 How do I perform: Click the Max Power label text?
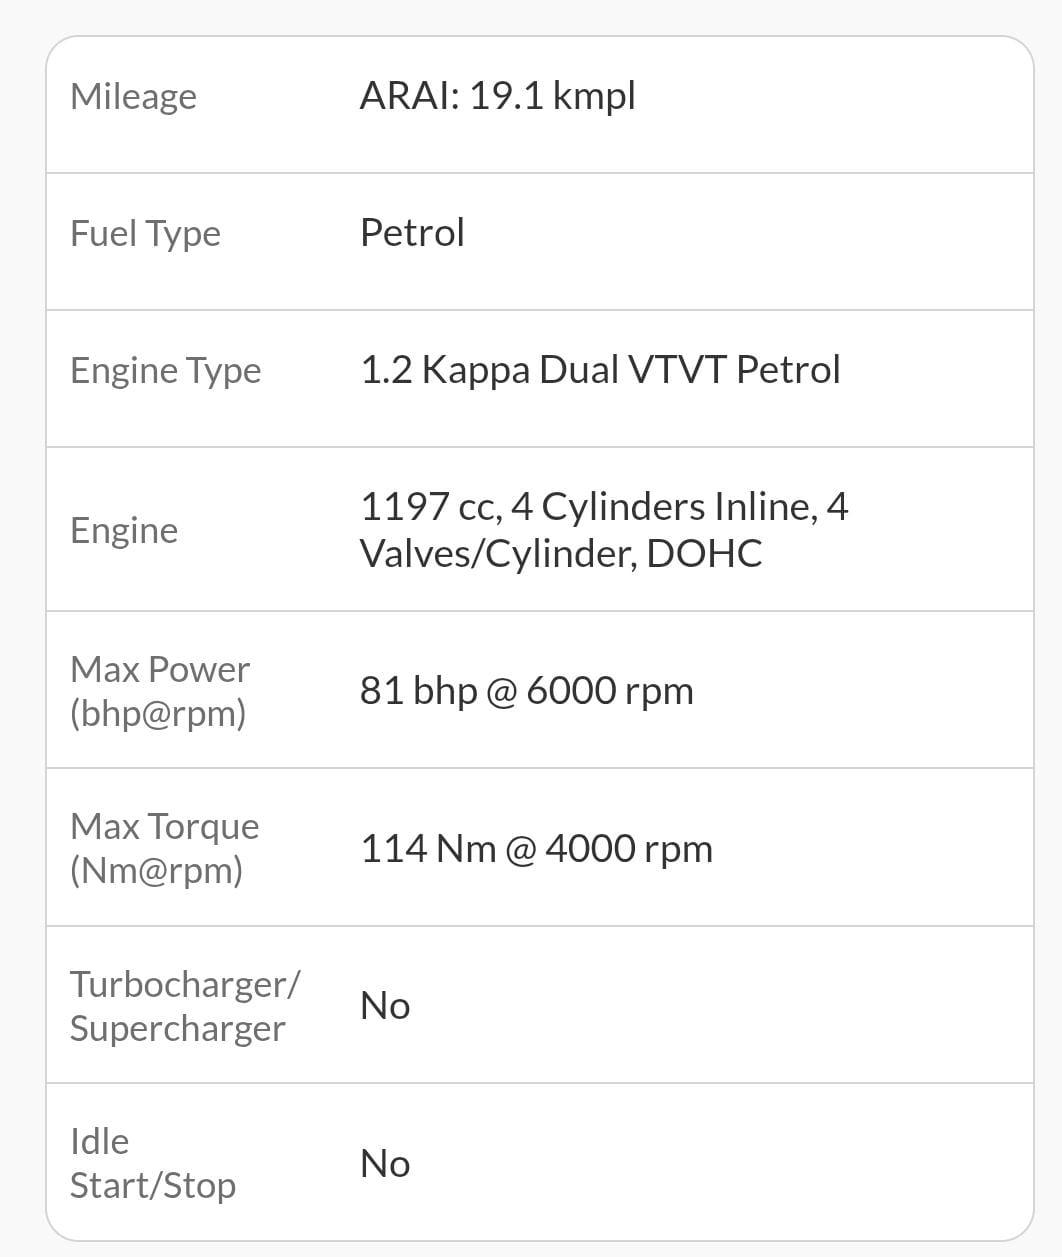point(160,669)
